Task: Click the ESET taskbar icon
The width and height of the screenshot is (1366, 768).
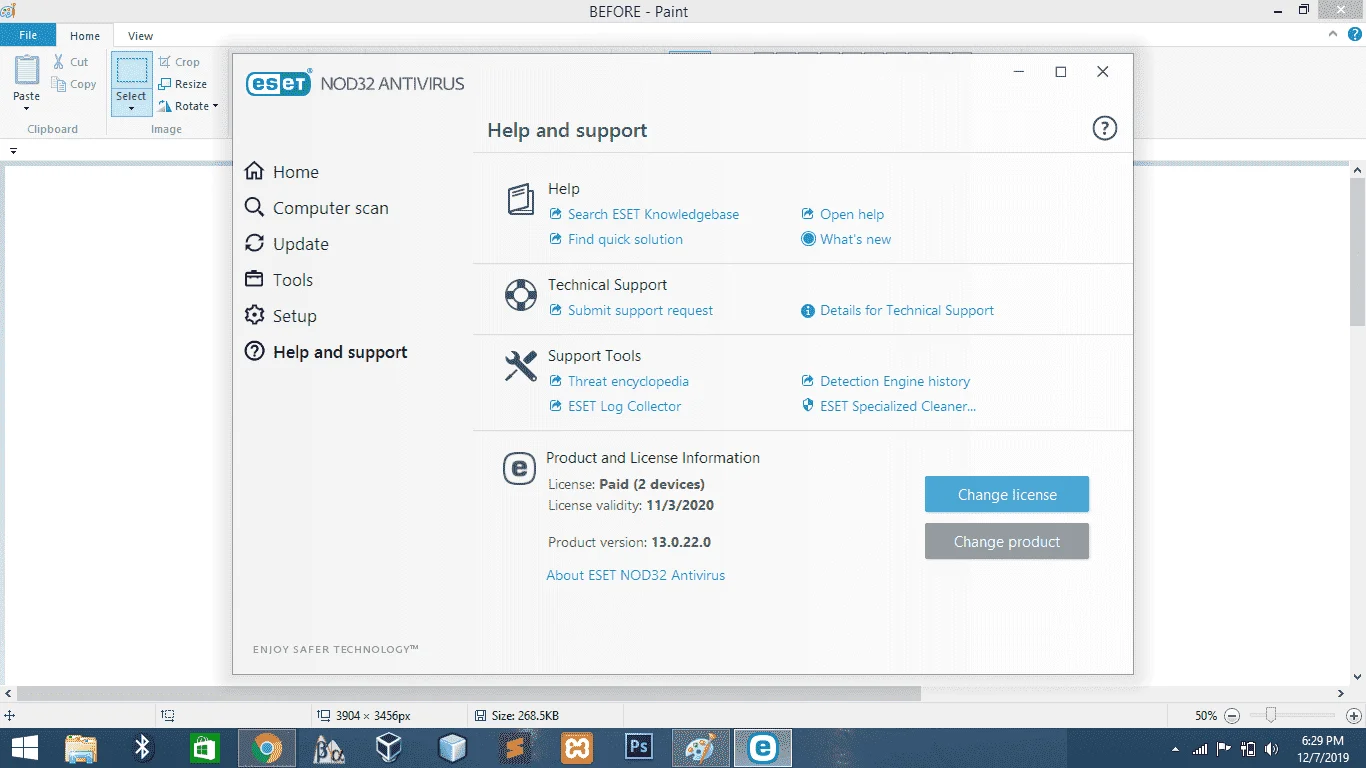Action: click(763, 748)
